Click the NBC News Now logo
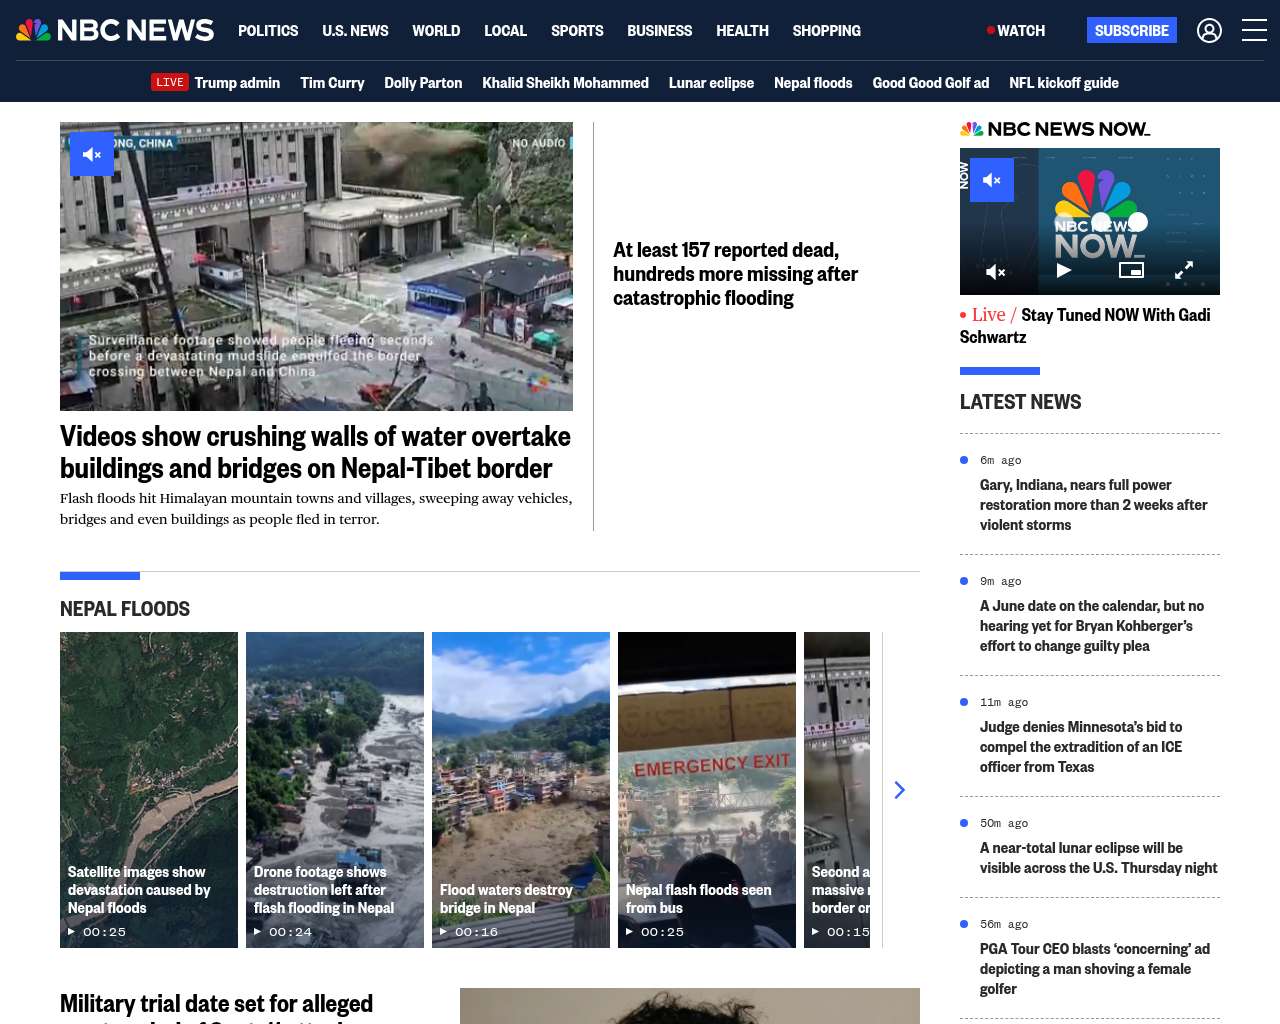1280x1024 pixels. coord(1055,129)
